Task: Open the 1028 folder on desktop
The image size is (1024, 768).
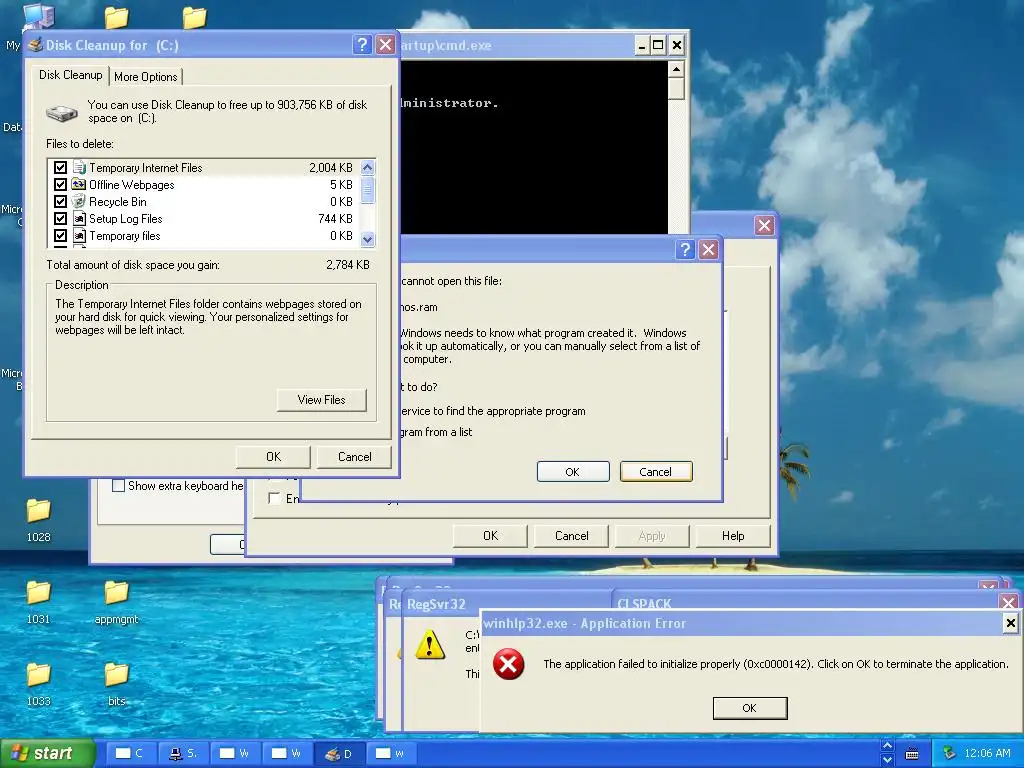Action: click(39, 520)
